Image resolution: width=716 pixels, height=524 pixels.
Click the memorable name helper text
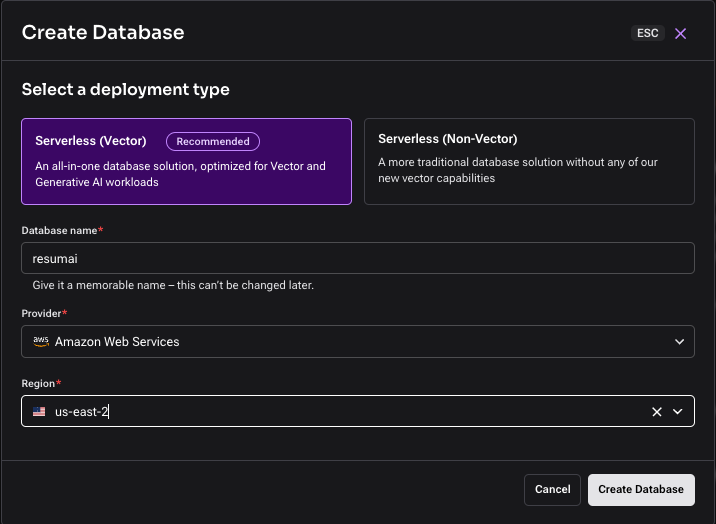(173, 285)
